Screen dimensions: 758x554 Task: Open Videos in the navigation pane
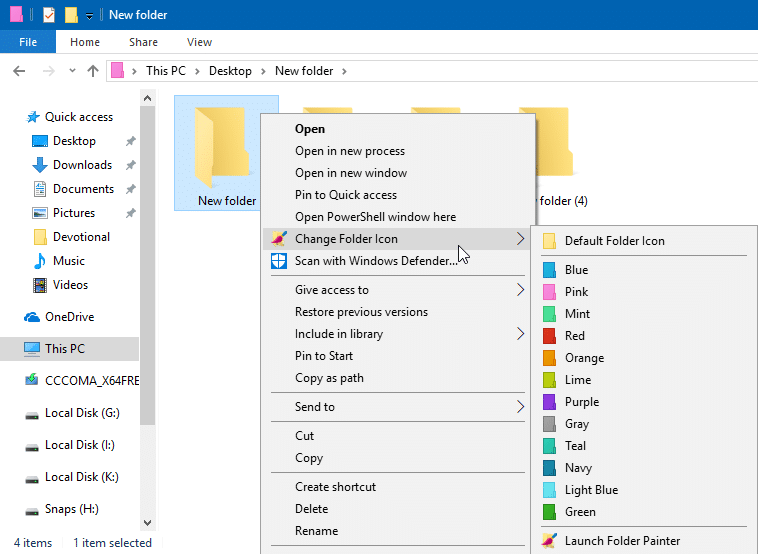click(x=60, y=285)
